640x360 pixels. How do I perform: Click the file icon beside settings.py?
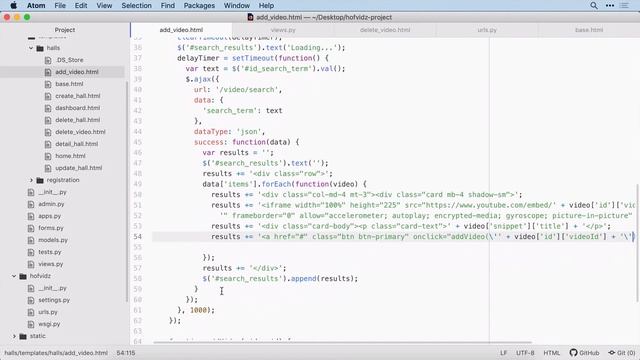click(31, 300)
